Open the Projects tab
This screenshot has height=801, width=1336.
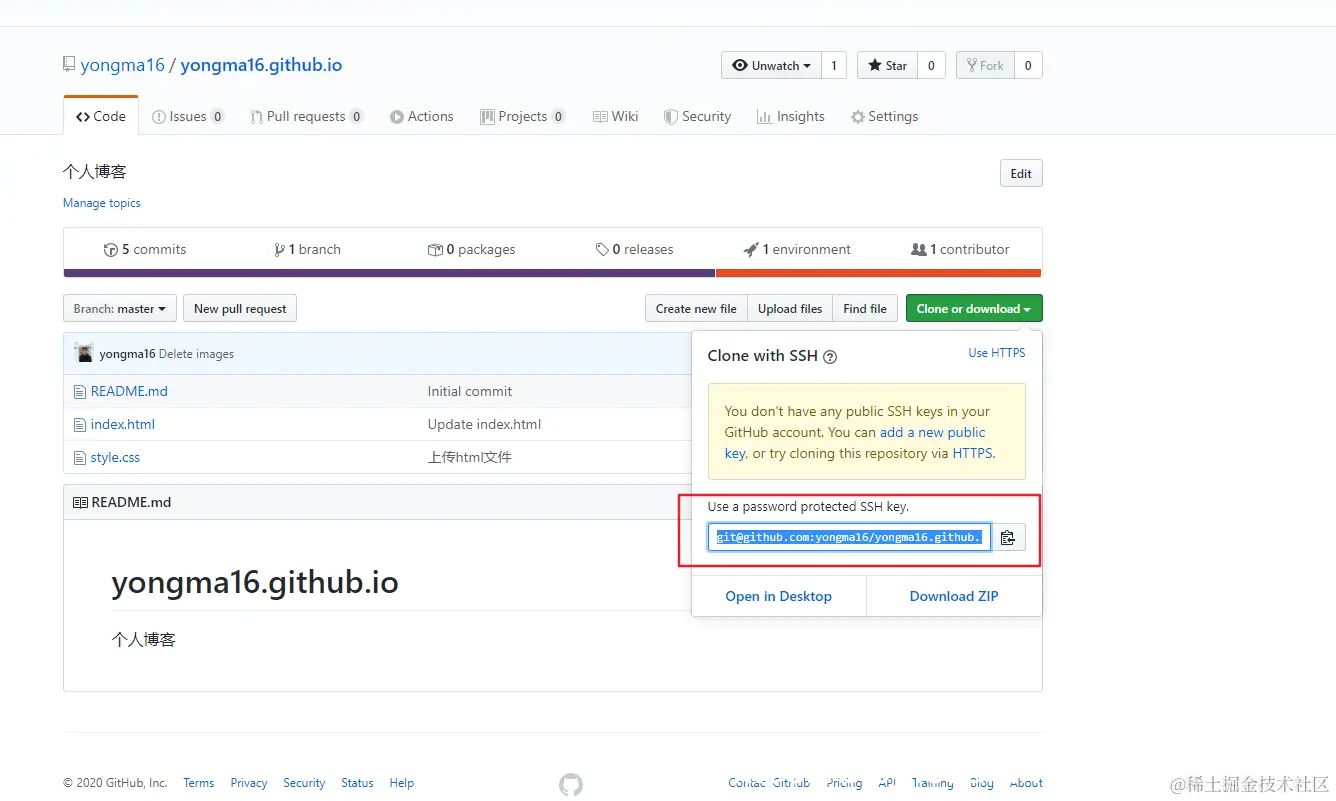click(x=523, y=116)
